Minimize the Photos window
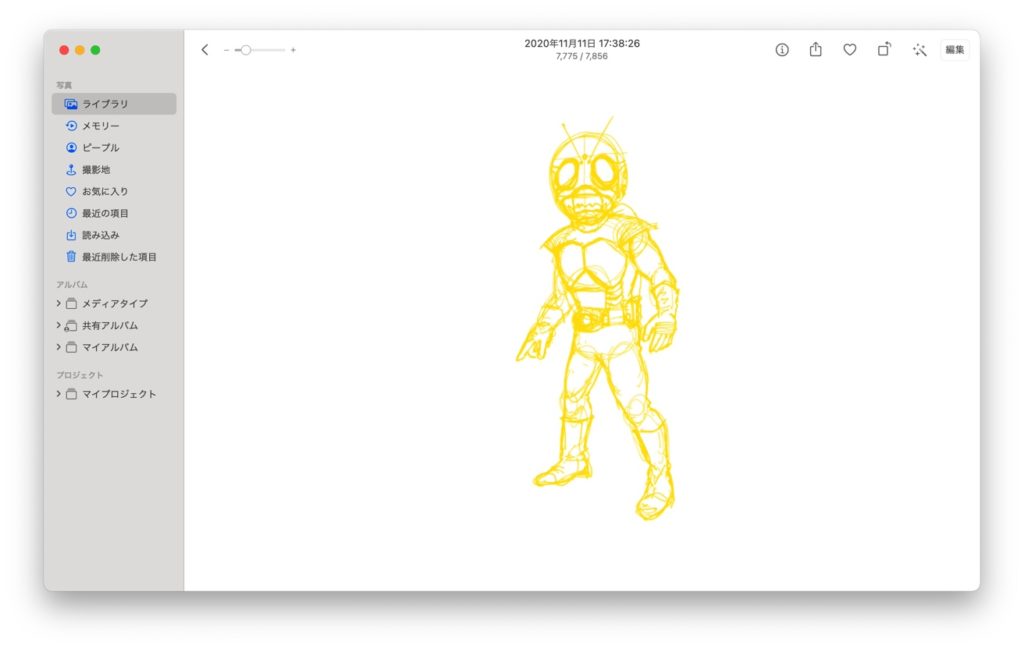This screenshot has height=649, width=1024. click(x=80, y=50)
